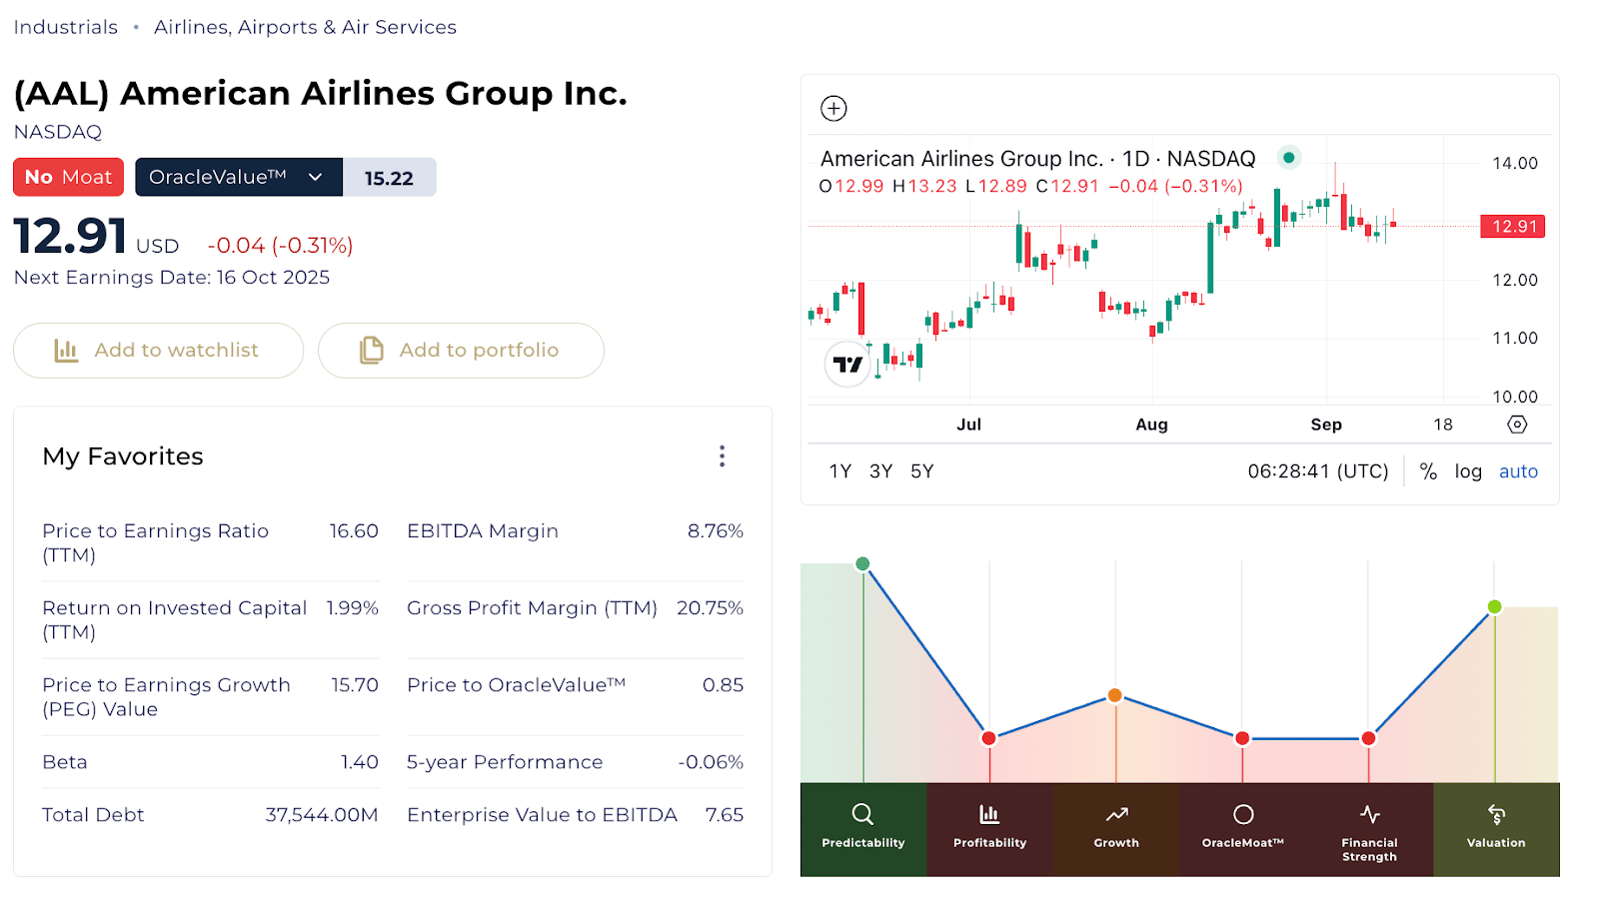
Task: Toggle auto scale on chart
Action: click(x=1517, y=472)
